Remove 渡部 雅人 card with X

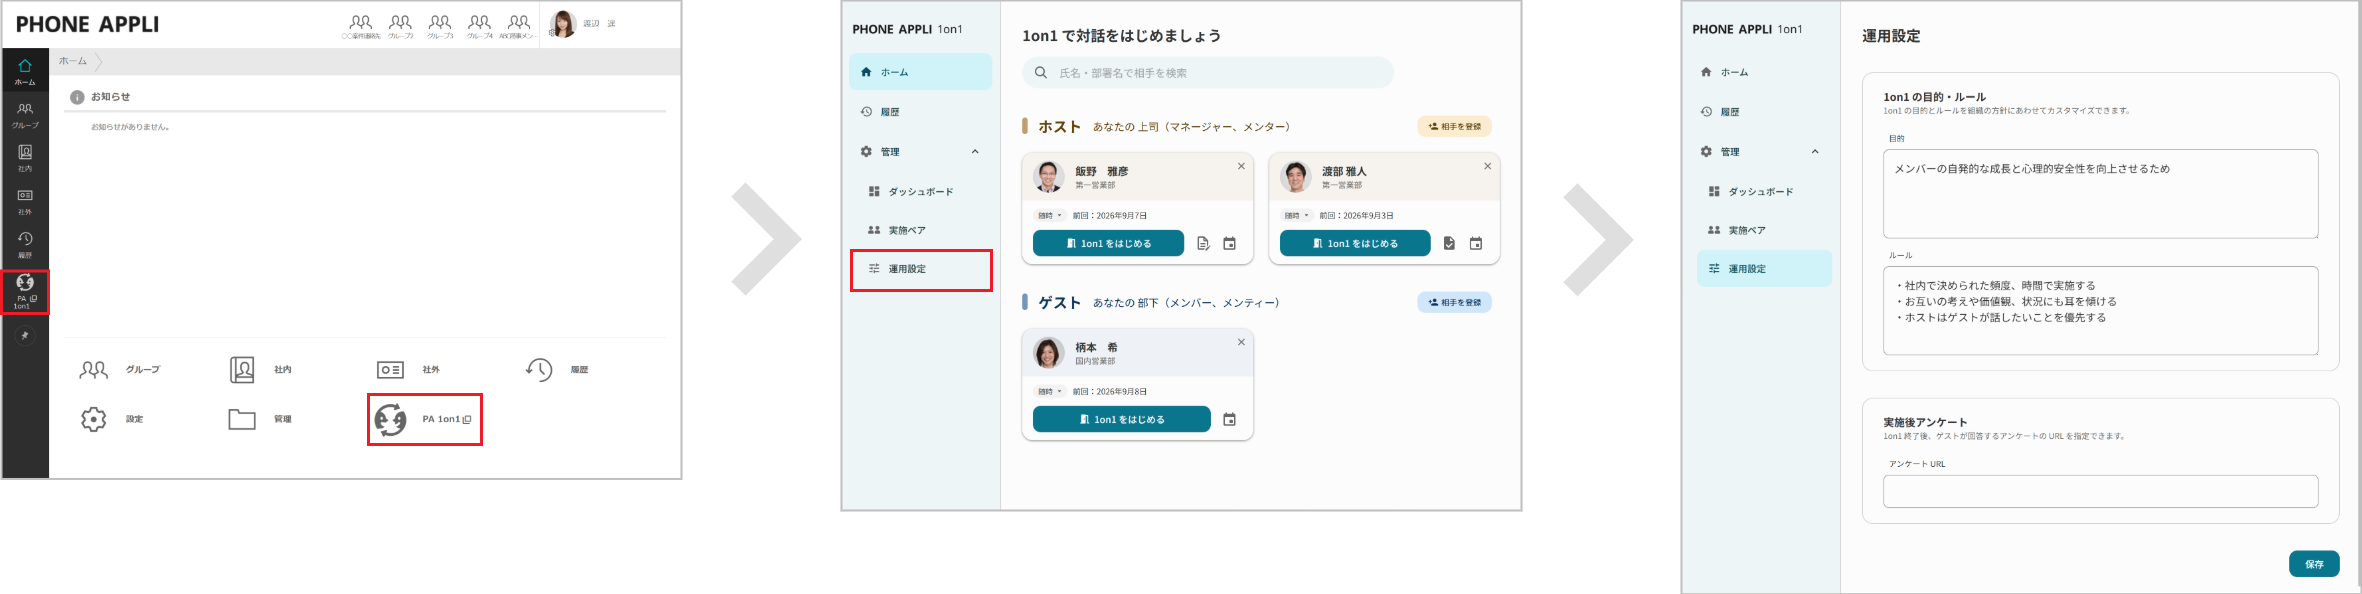pos(1487,166)
